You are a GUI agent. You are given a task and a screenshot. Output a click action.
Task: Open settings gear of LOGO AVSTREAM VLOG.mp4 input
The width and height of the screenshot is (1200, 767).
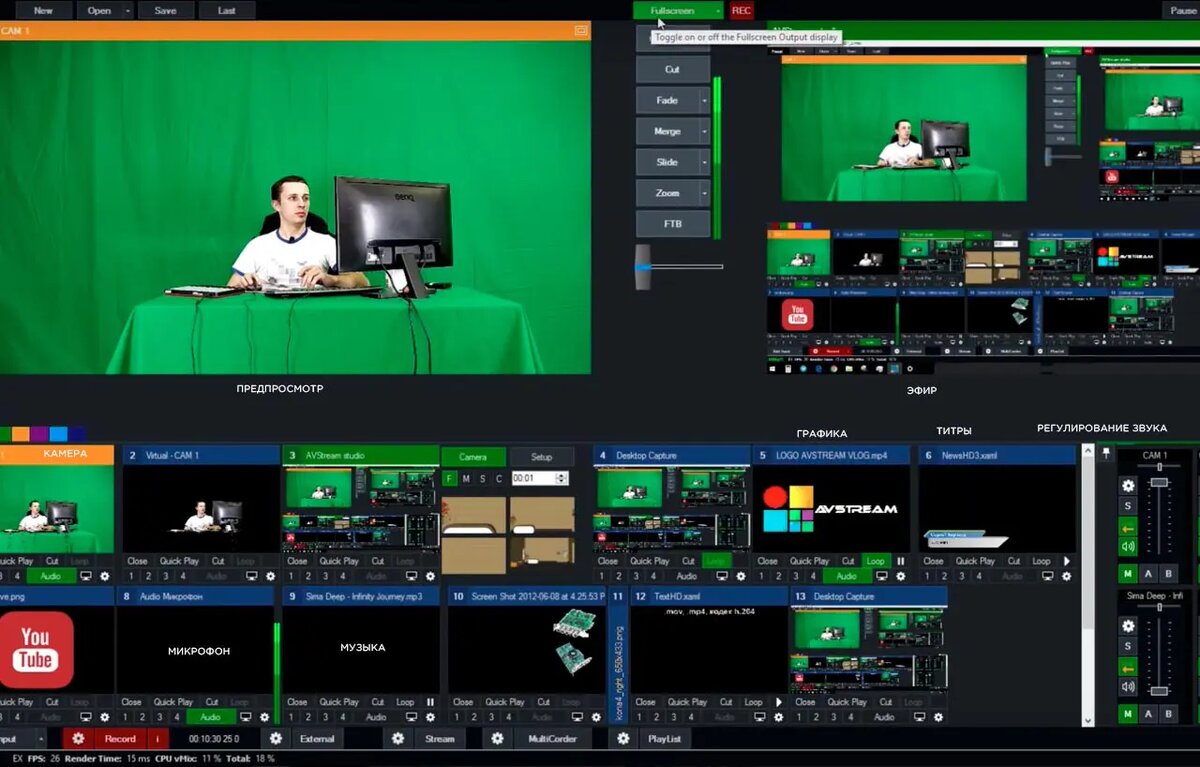[901, 576]
